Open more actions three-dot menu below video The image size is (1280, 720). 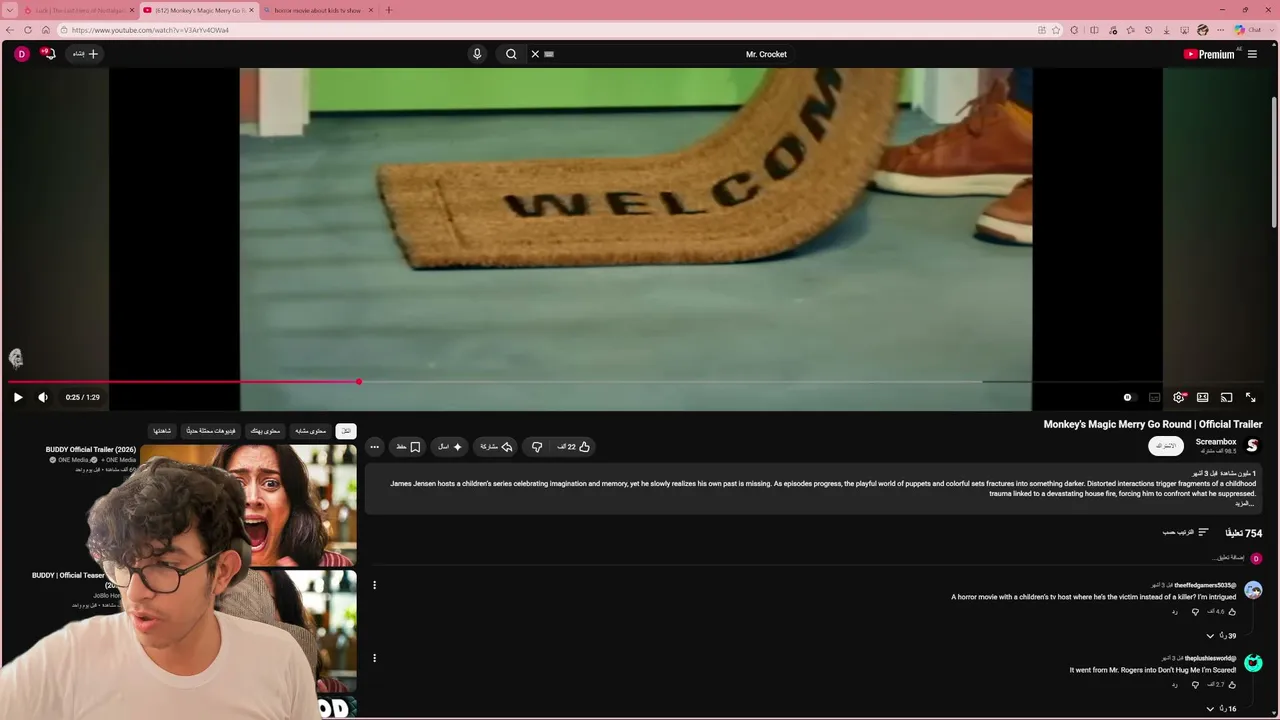tap(374, 447)
